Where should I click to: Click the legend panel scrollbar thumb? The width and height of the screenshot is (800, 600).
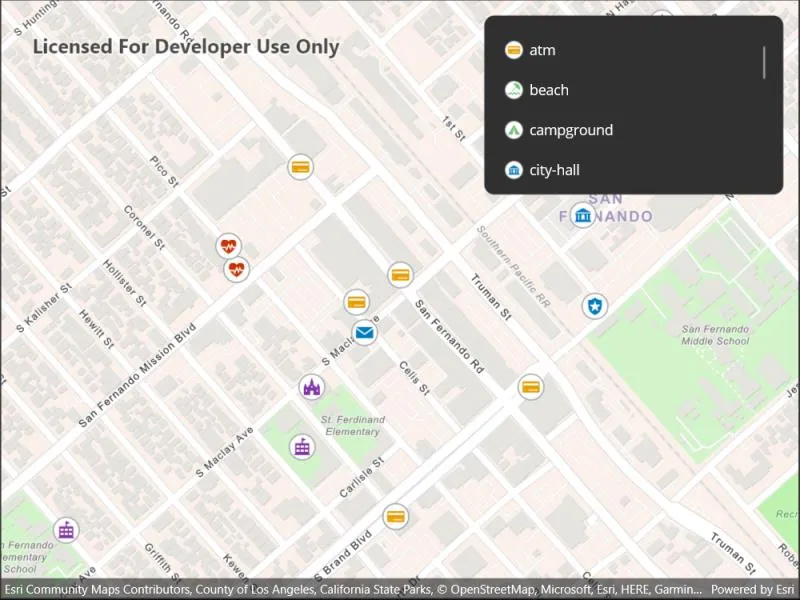(x=764, y=62)
